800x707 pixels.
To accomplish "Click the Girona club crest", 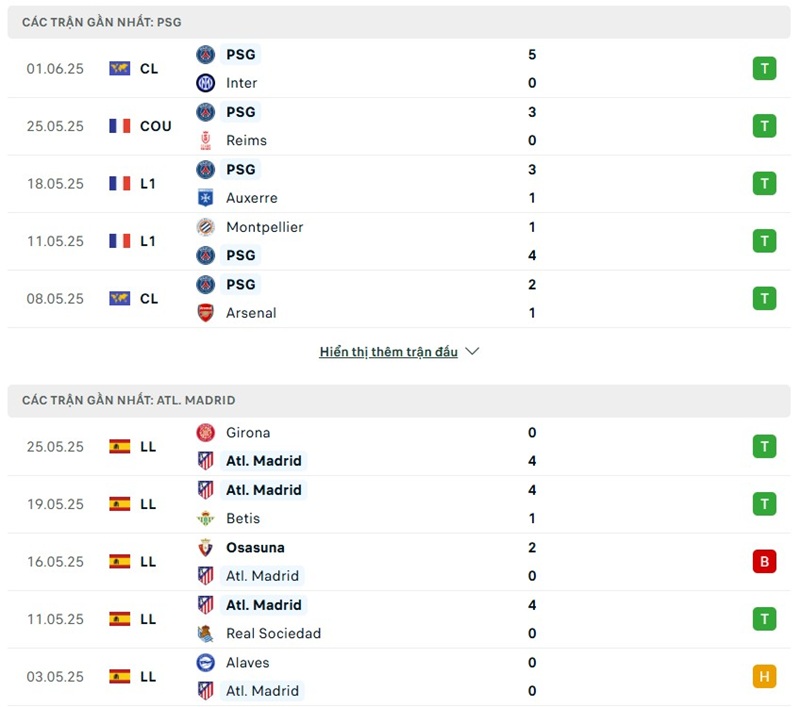I will coord(206,433).
